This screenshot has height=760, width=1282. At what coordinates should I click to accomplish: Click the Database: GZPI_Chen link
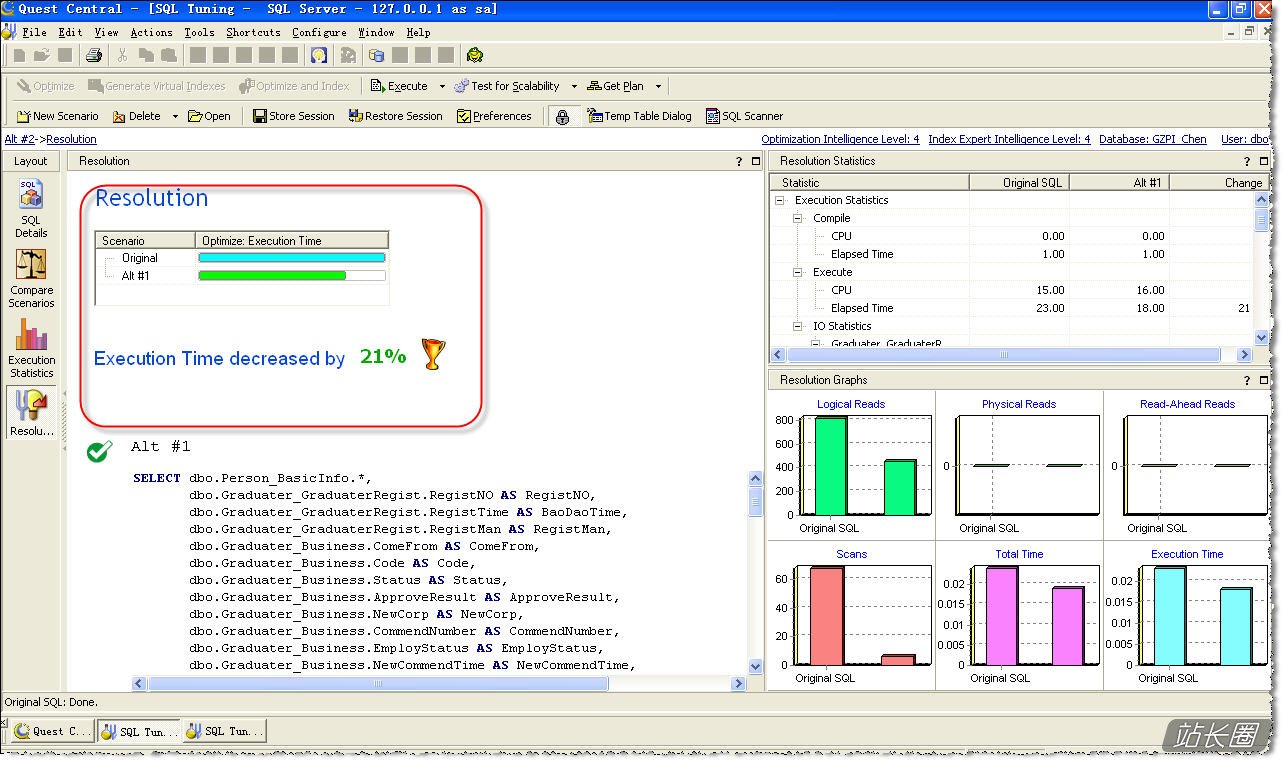[x=1153, y=139]
